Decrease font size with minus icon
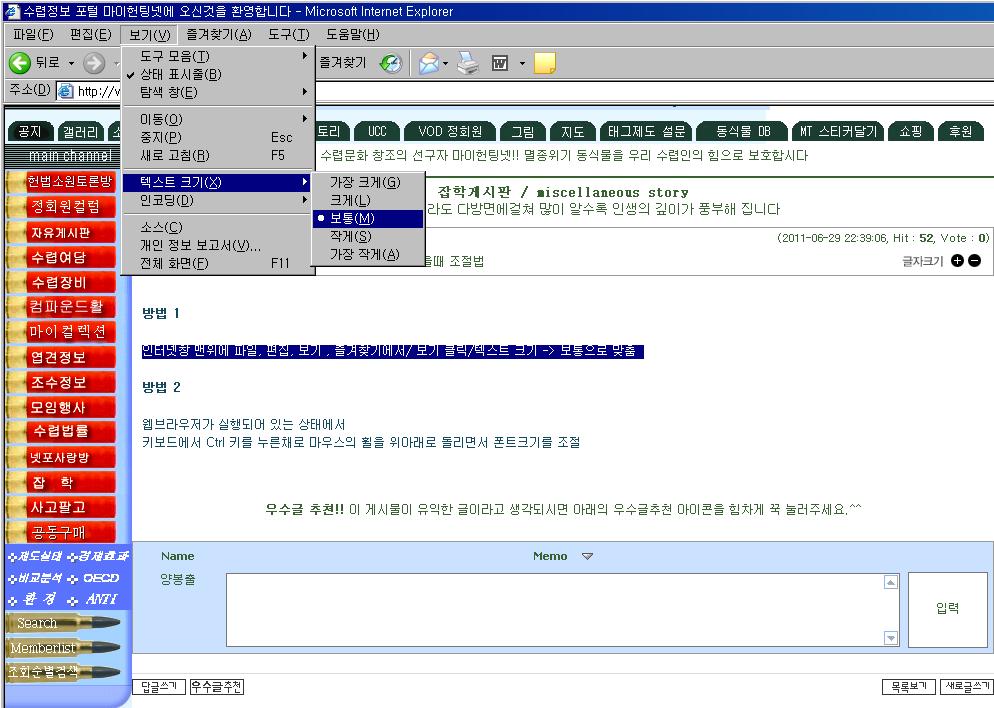Screen dimensions: 994x708 [x=974, y=261]
